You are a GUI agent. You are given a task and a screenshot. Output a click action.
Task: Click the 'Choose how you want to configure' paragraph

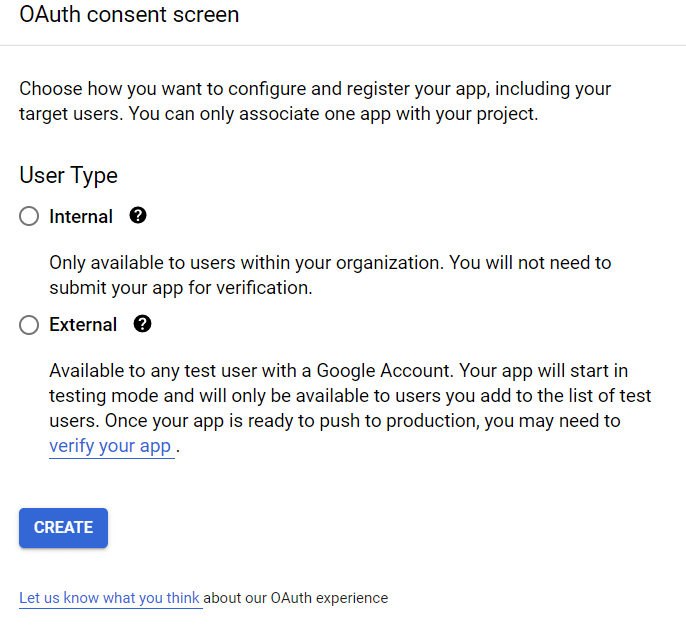click(314, 89)
